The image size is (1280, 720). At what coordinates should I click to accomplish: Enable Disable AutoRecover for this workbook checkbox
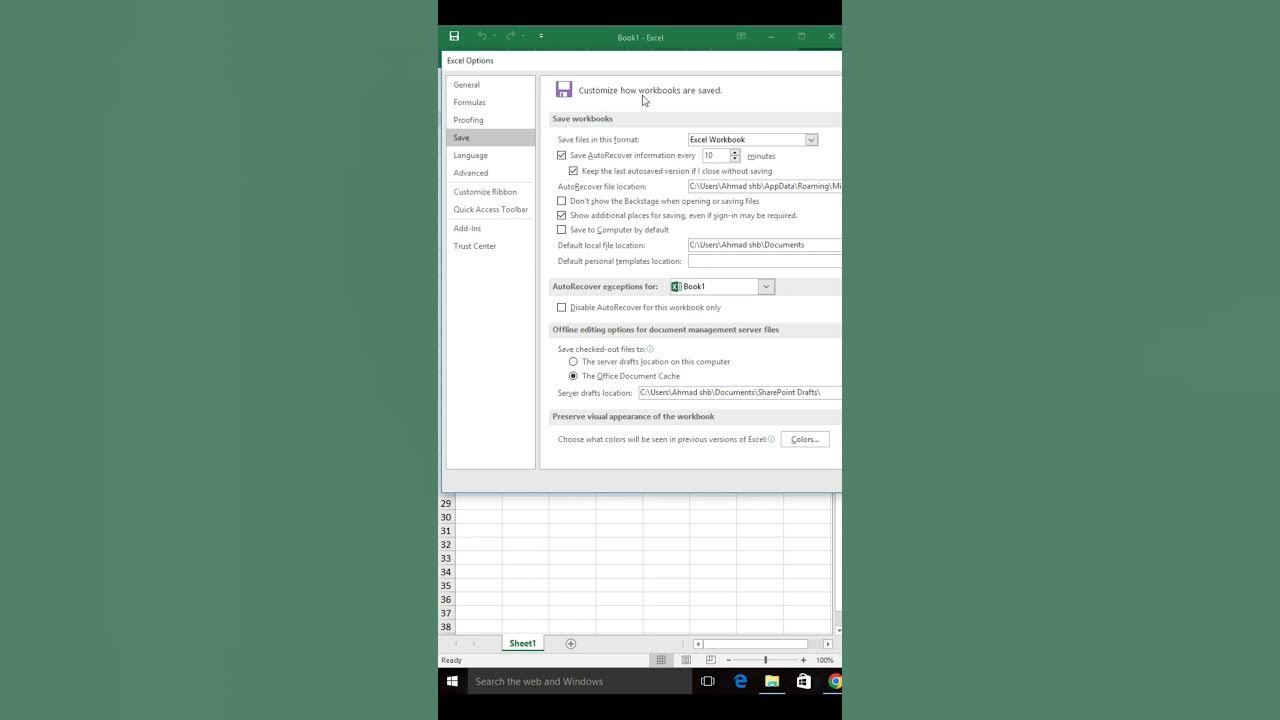pyautogui.click(x=562, y=308)
